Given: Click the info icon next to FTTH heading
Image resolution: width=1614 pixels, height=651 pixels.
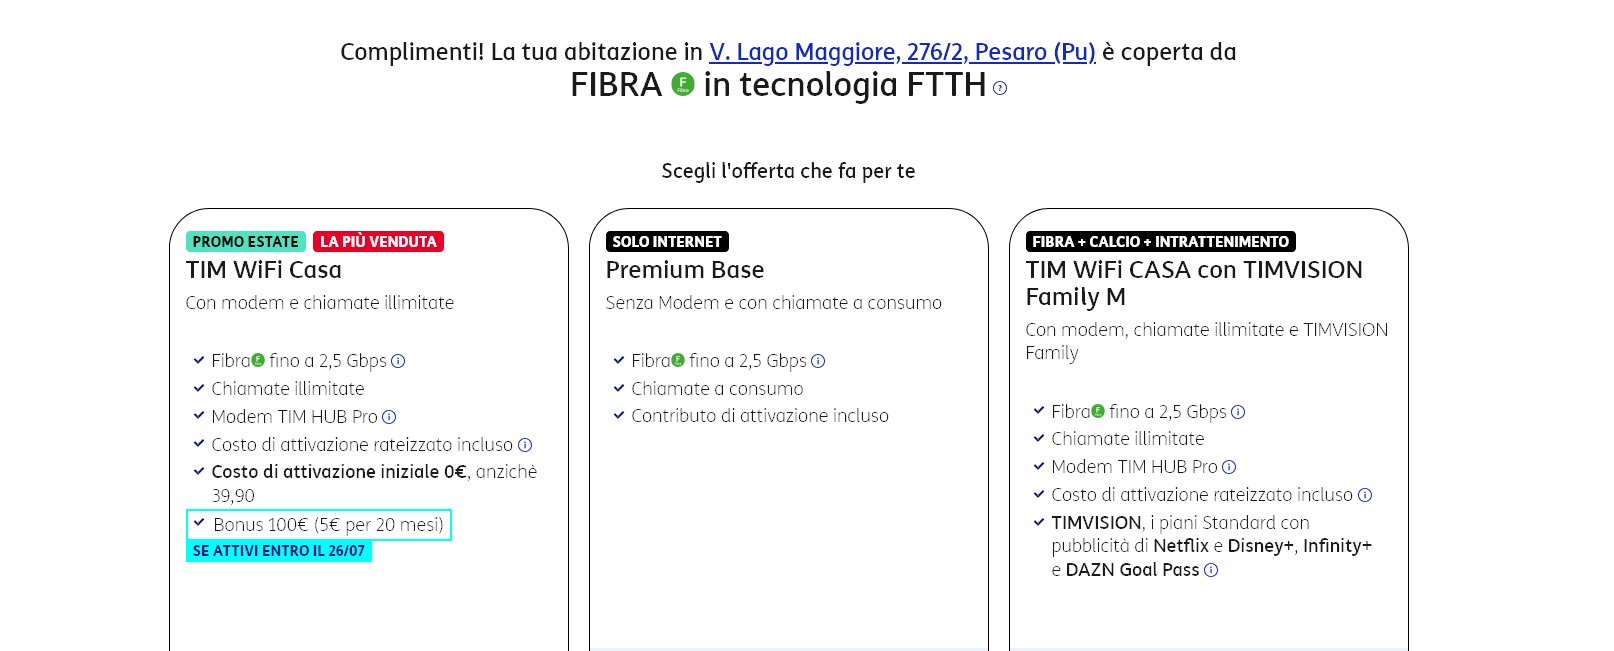Looking at the screenshot, I should pos(1000,88).
